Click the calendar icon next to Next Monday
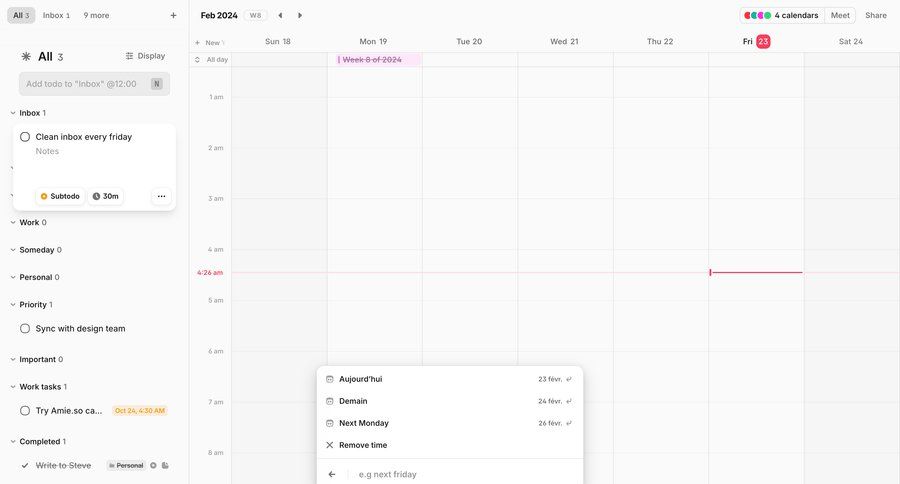The height and width of the screenshot is (484, 900). point(329,423)
